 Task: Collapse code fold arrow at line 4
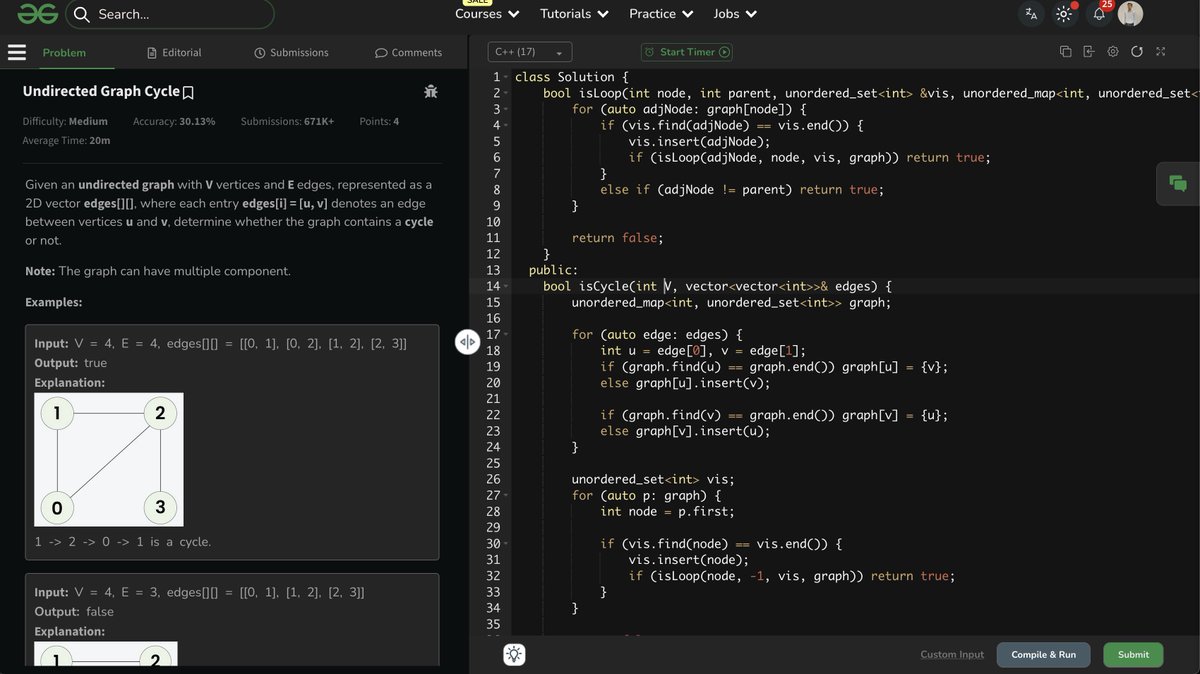pyautogui.click(x=506, y=125)
